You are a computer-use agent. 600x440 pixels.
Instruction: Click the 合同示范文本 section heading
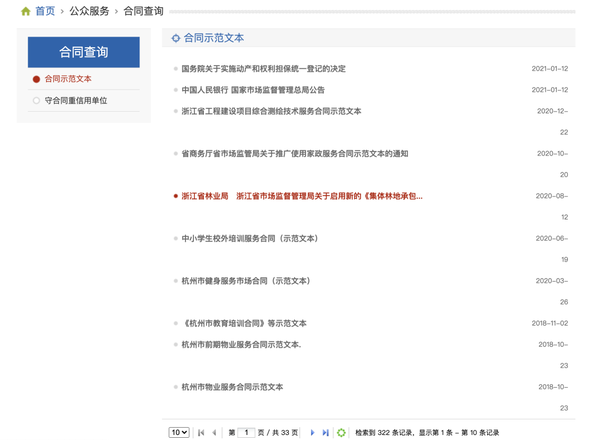[214, 38]
